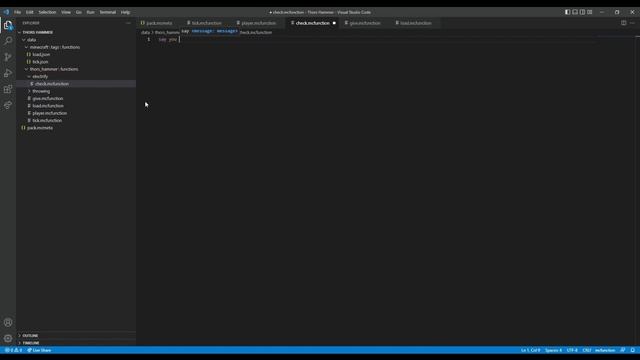Select check.mcfunction in the explorer tree
The image size is (640, 360).
52,84
